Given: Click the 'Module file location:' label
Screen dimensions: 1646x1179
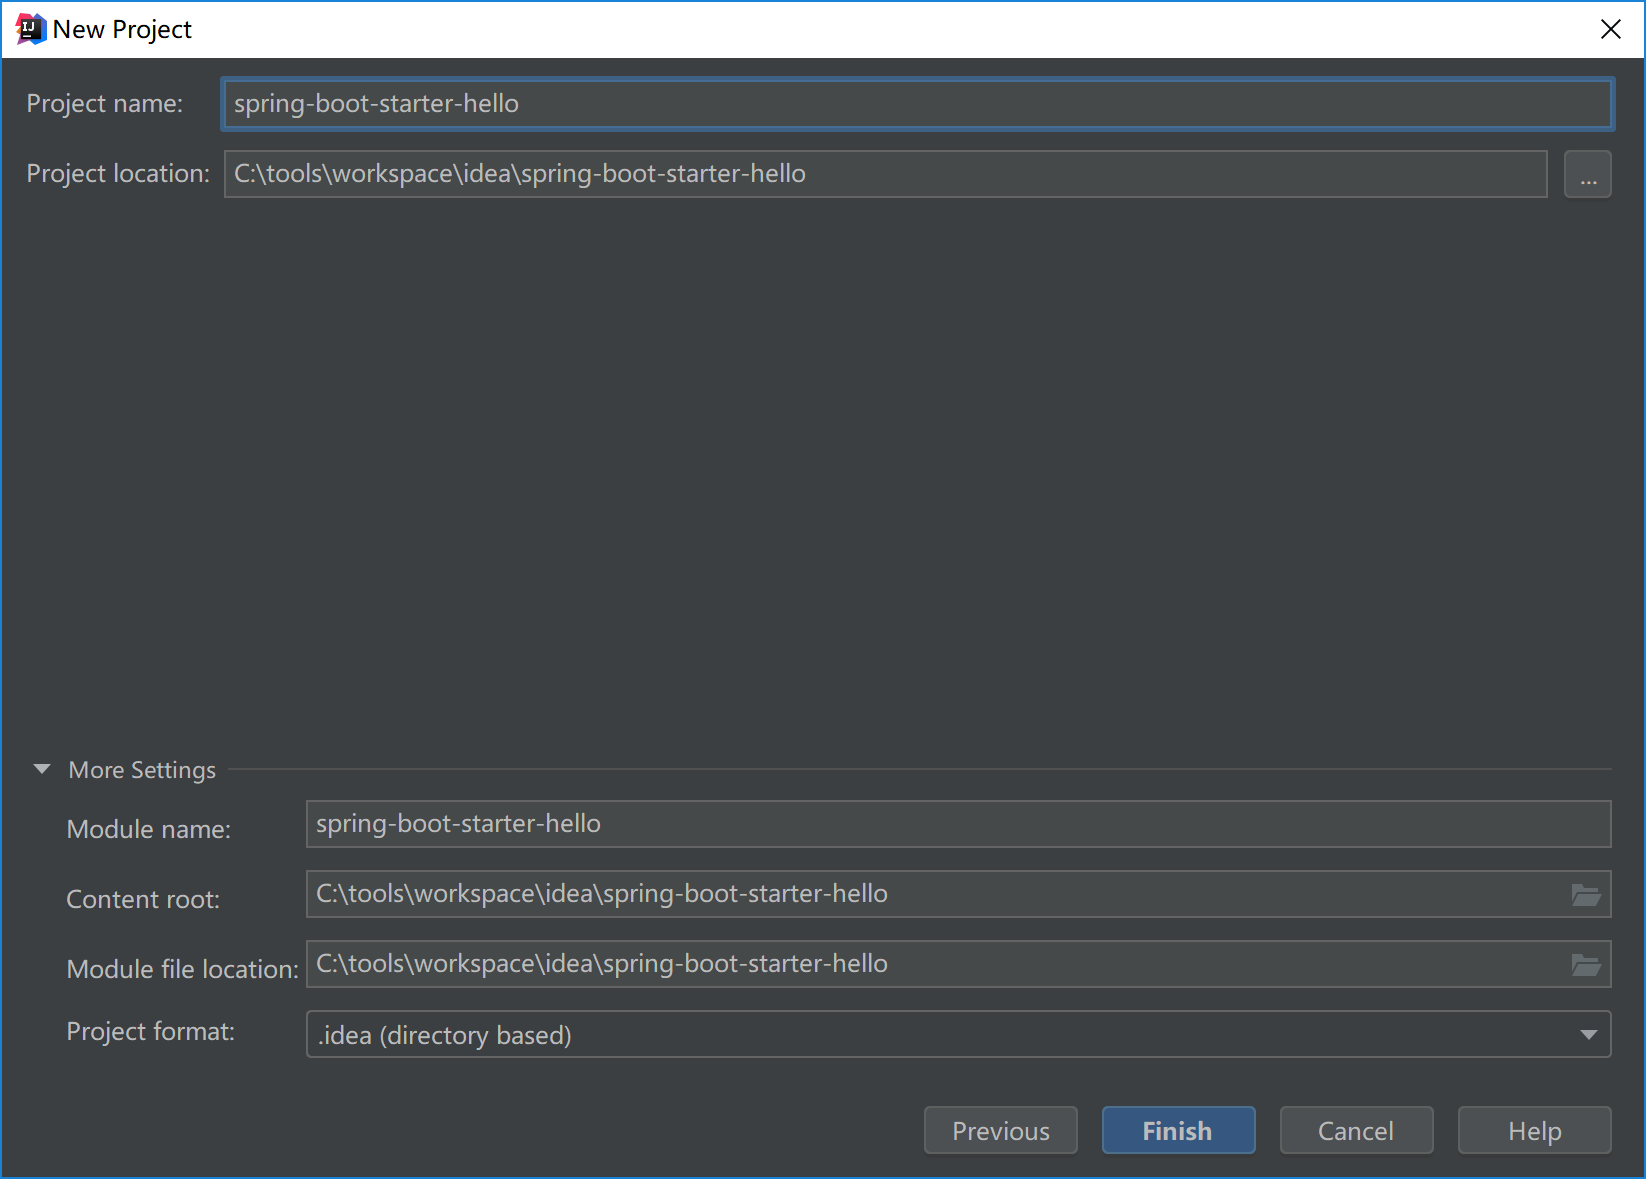Looking at the screenshot, I should pos(183,969).
